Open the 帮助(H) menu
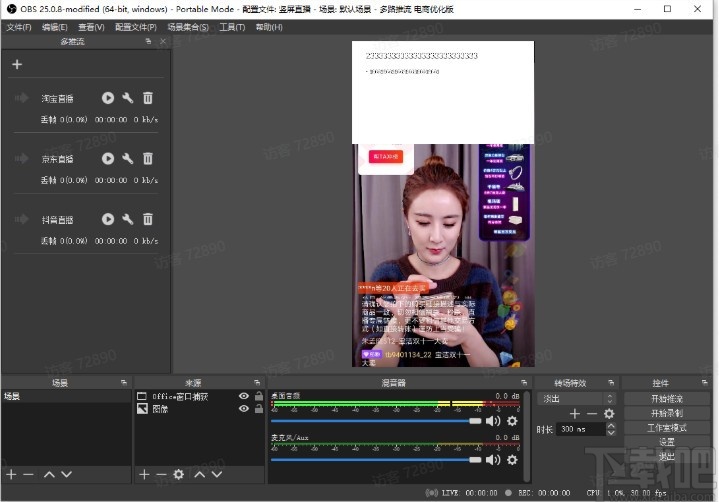The image size is (719, 502). click(x=269, y=27)
